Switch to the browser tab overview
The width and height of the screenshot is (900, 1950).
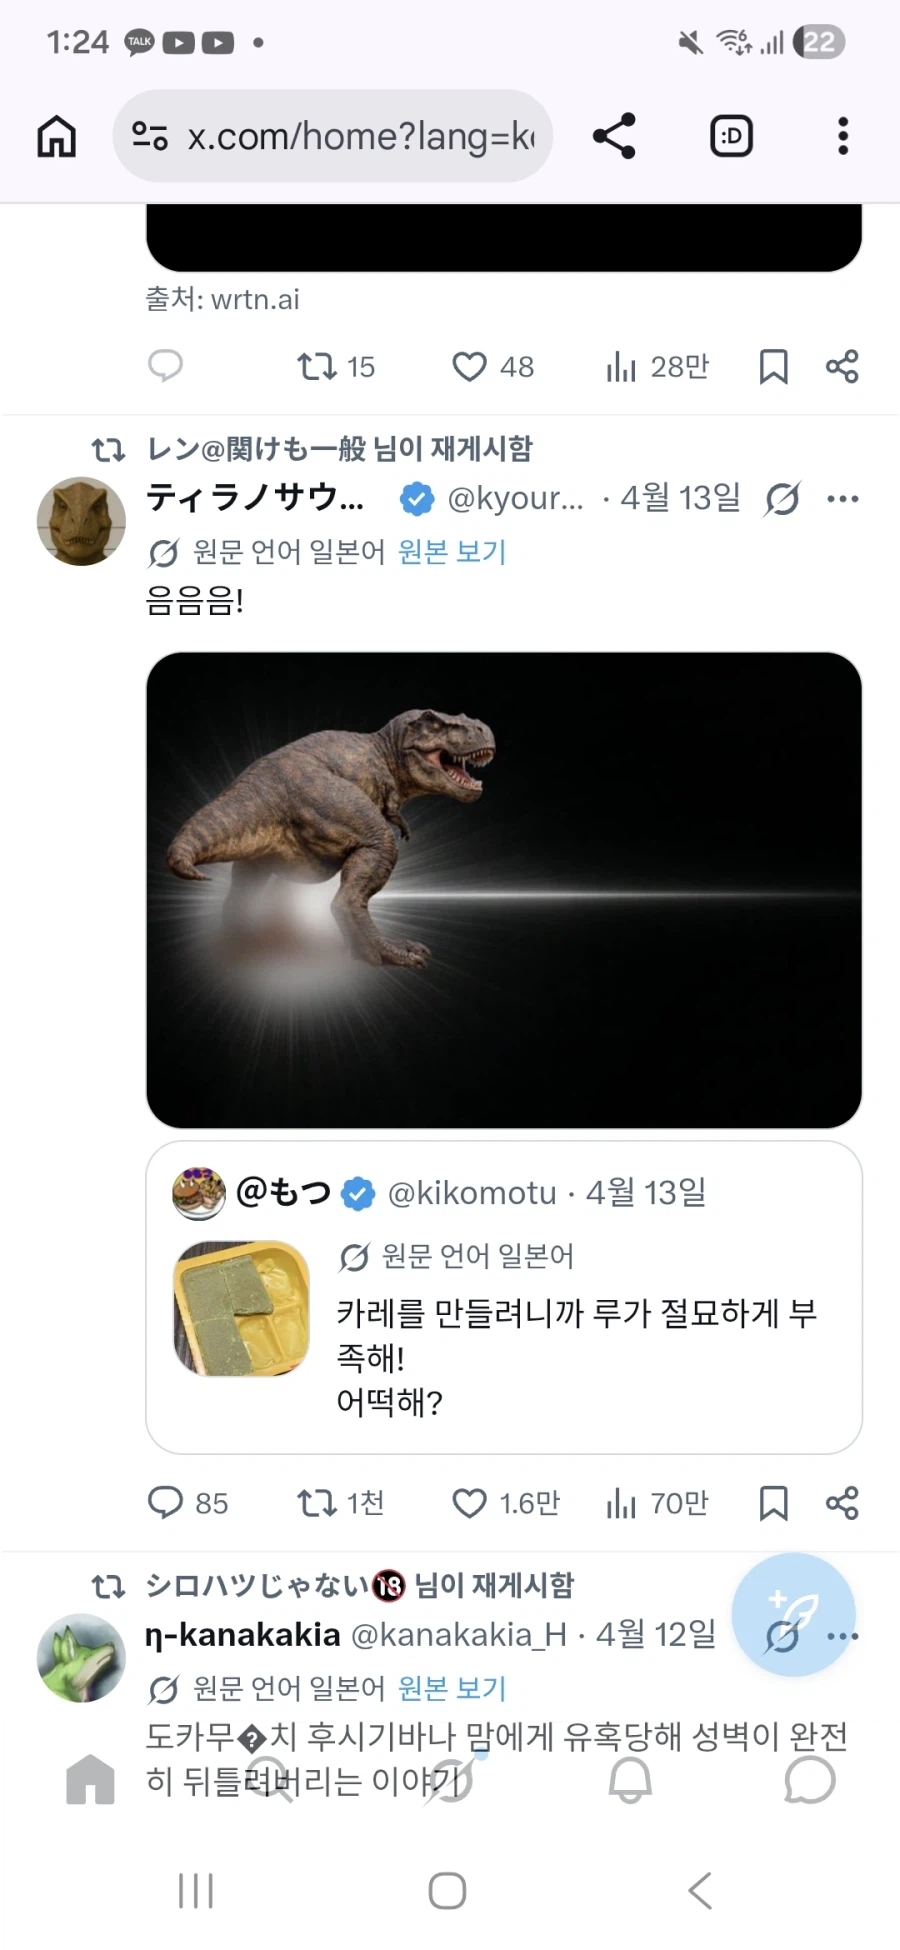731,136
